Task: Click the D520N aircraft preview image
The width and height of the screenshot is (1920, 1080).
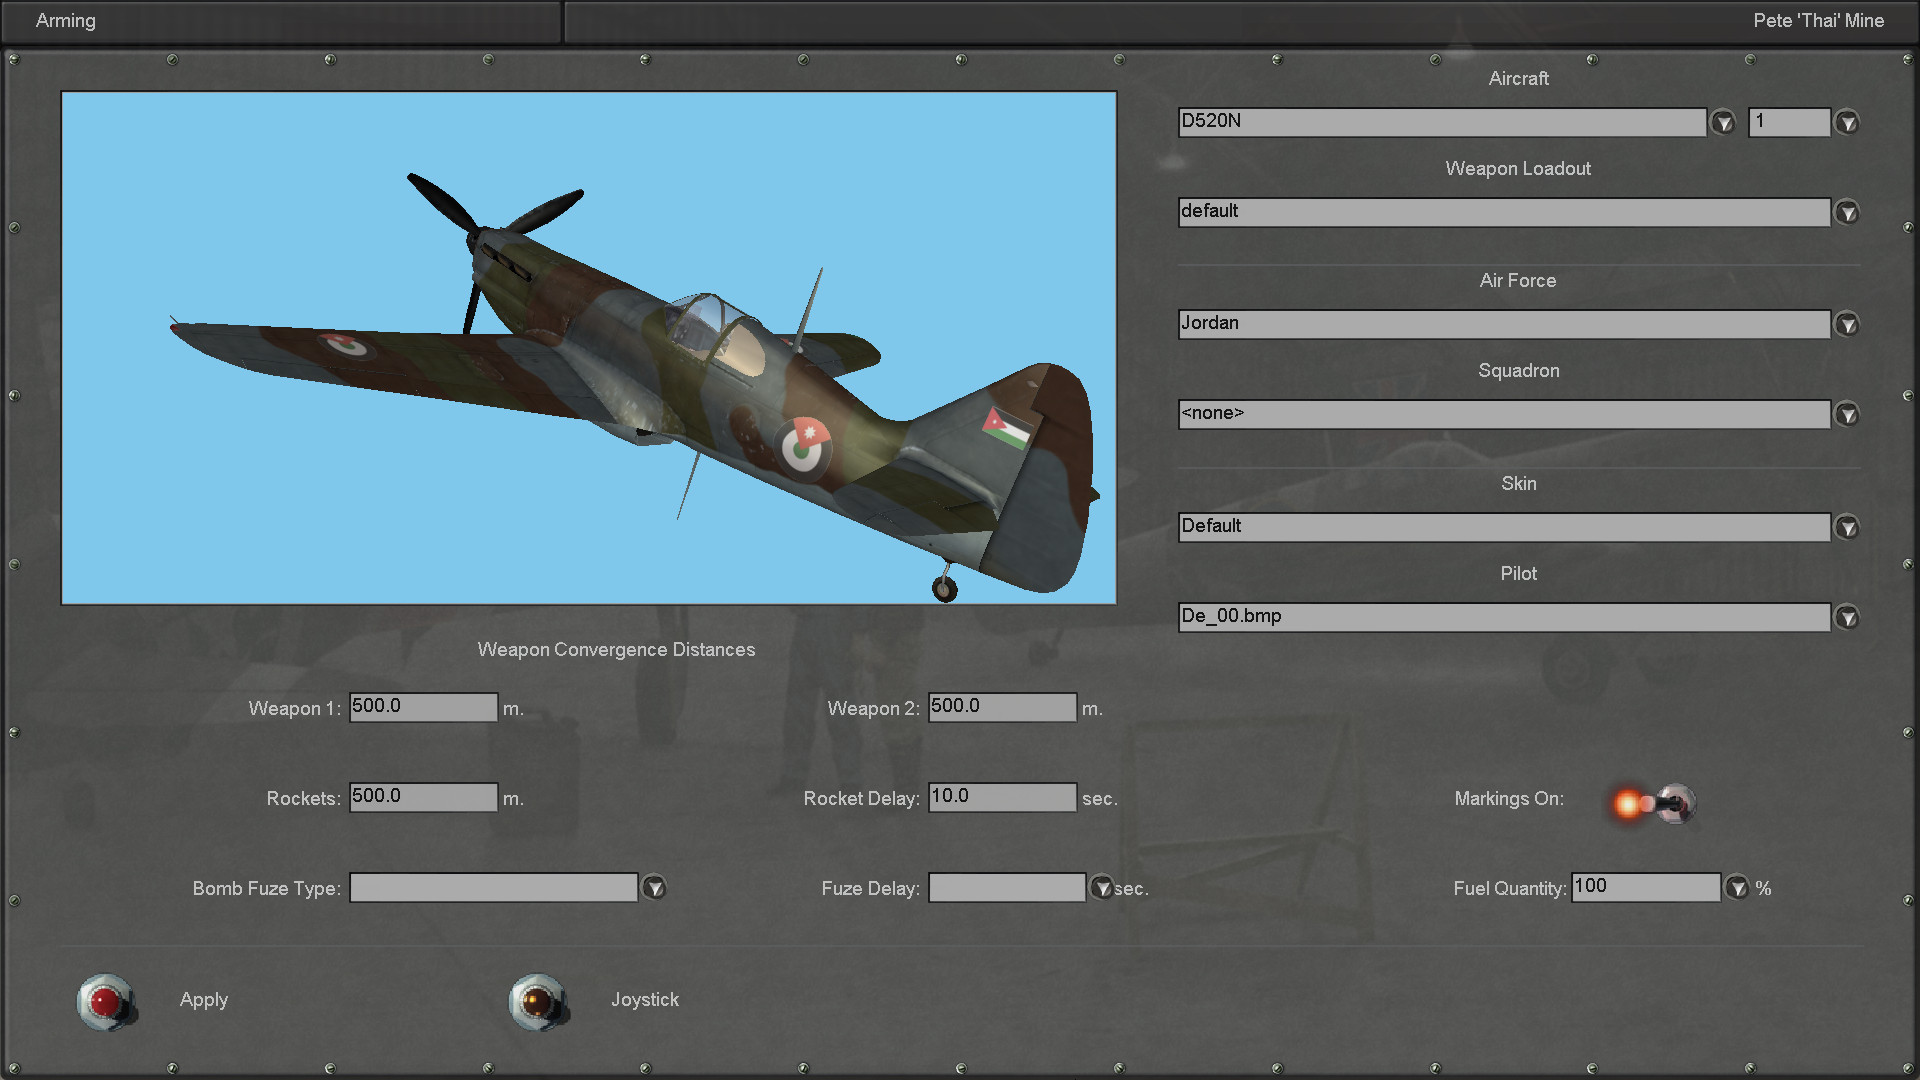Action: [x=588, y=348]
